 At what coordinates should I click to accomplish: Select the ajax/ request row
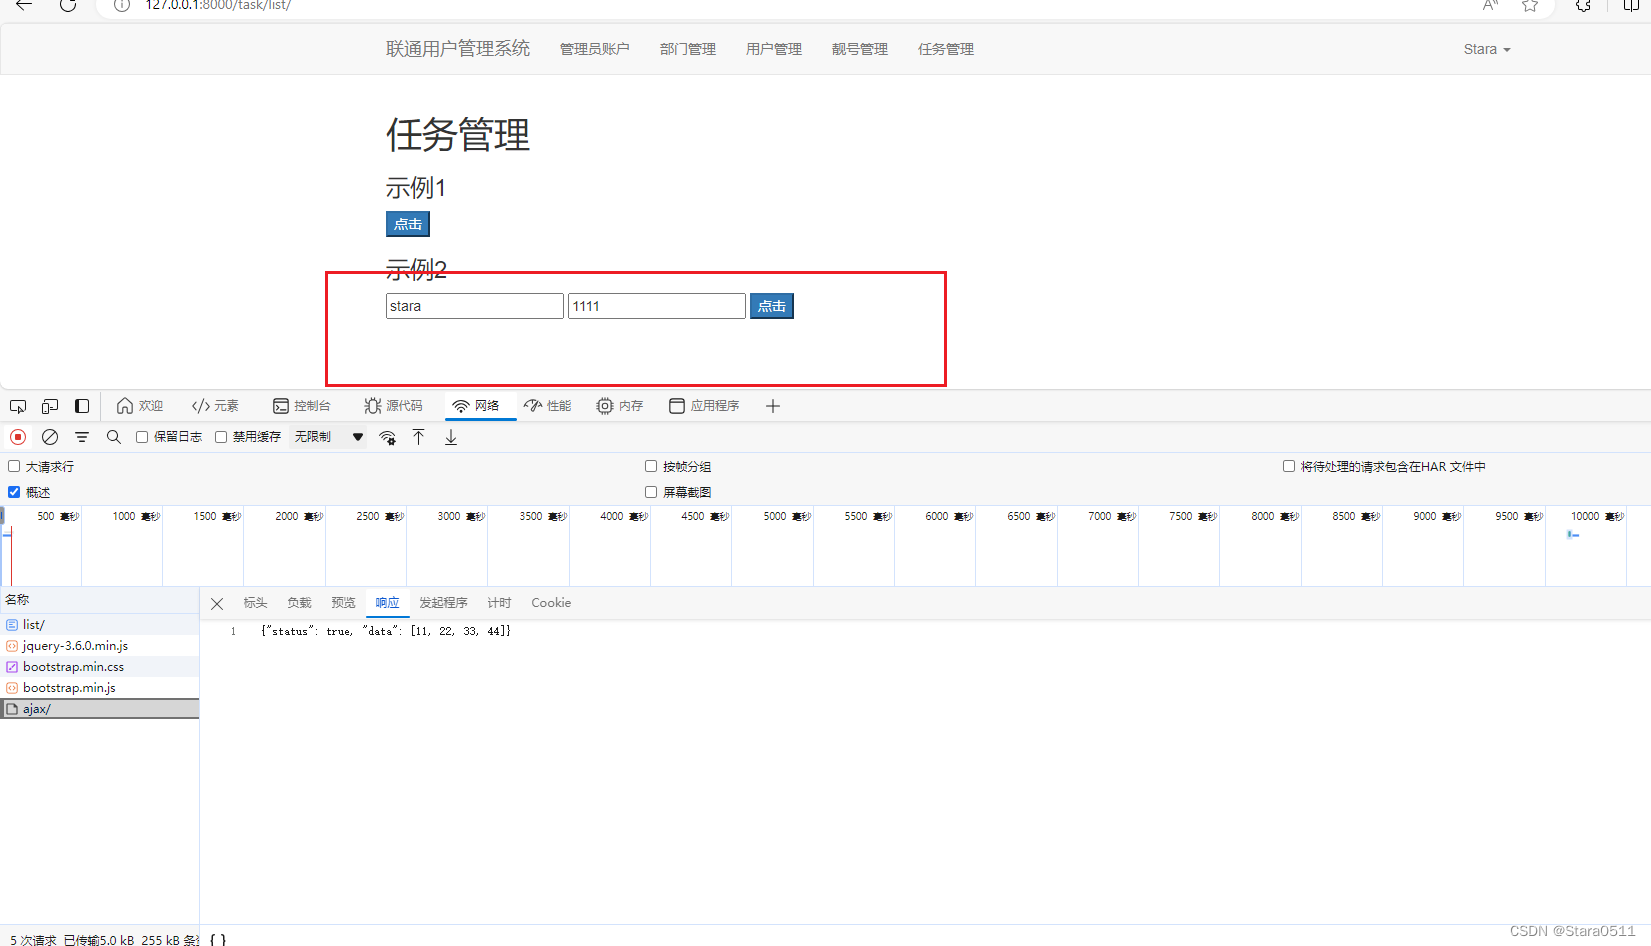pos(100,709)
